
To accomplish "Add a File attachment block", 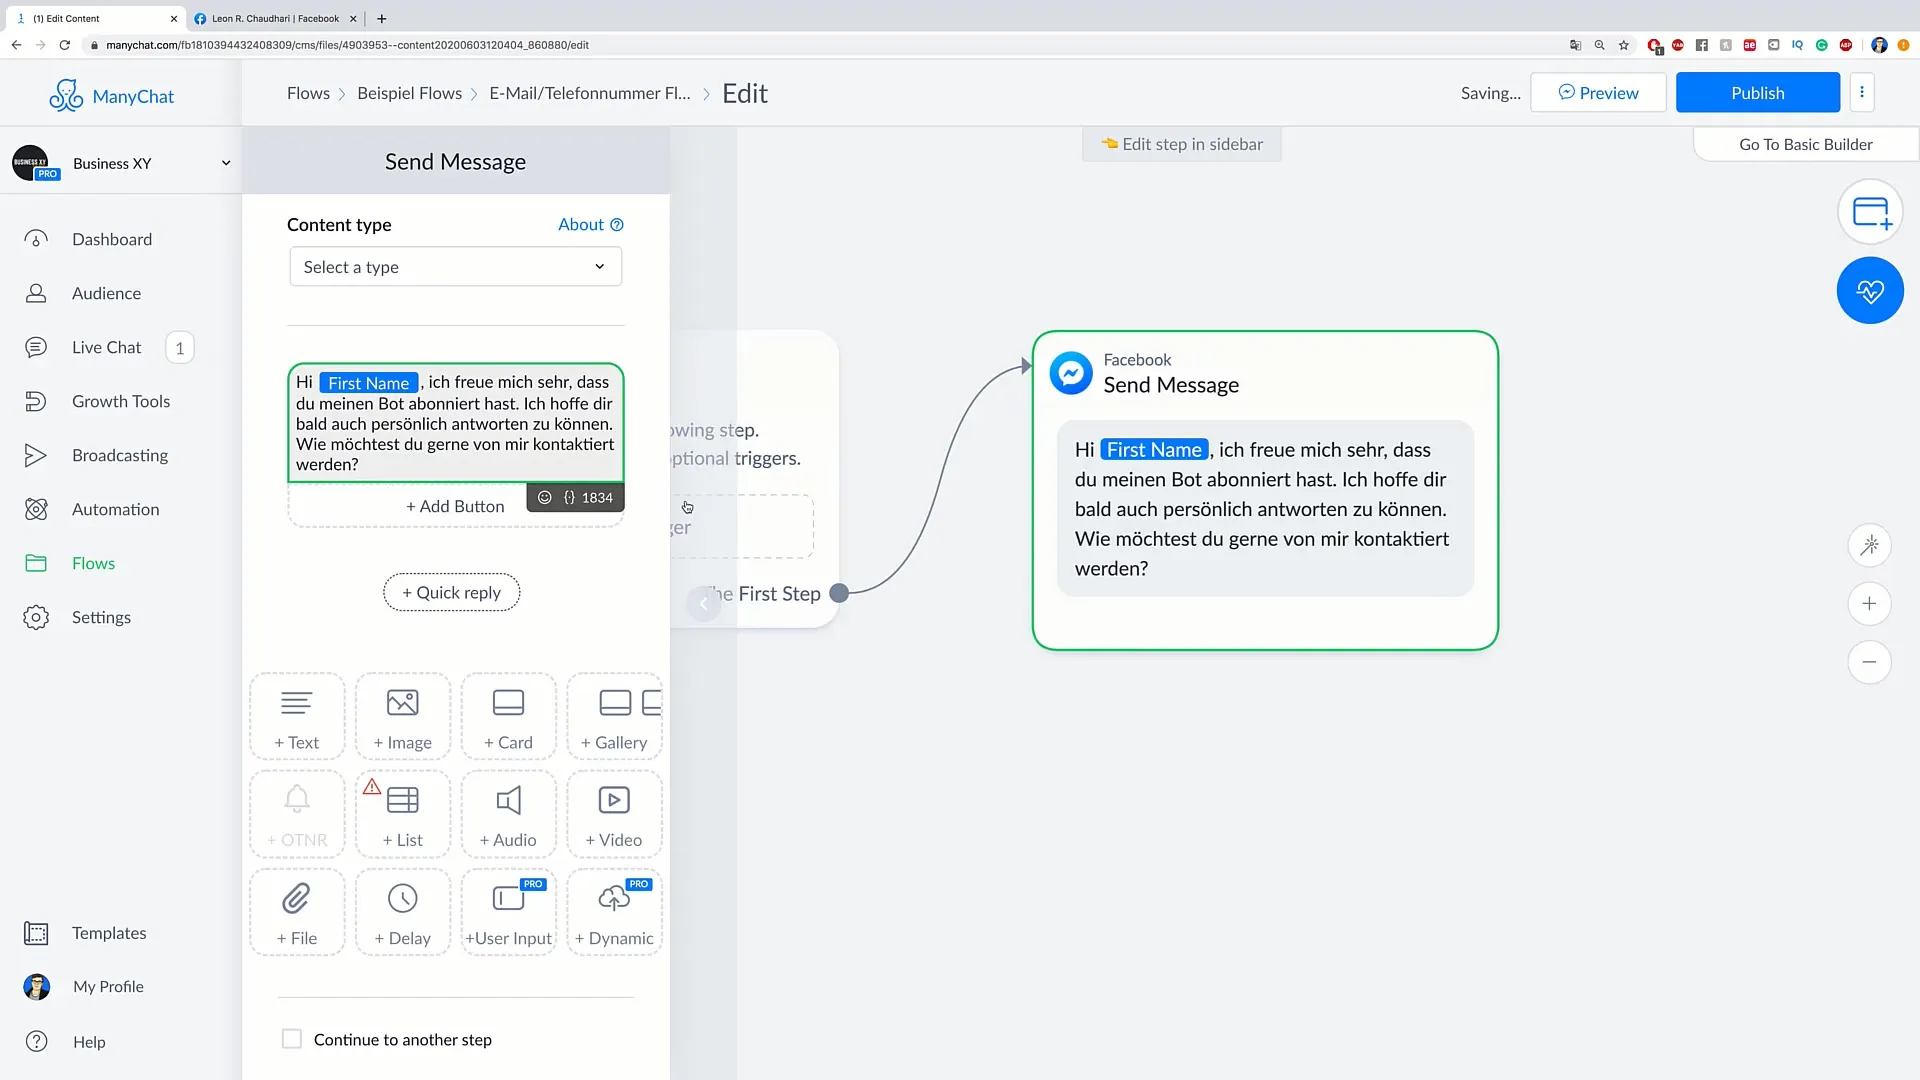I will tap(297, 912).
